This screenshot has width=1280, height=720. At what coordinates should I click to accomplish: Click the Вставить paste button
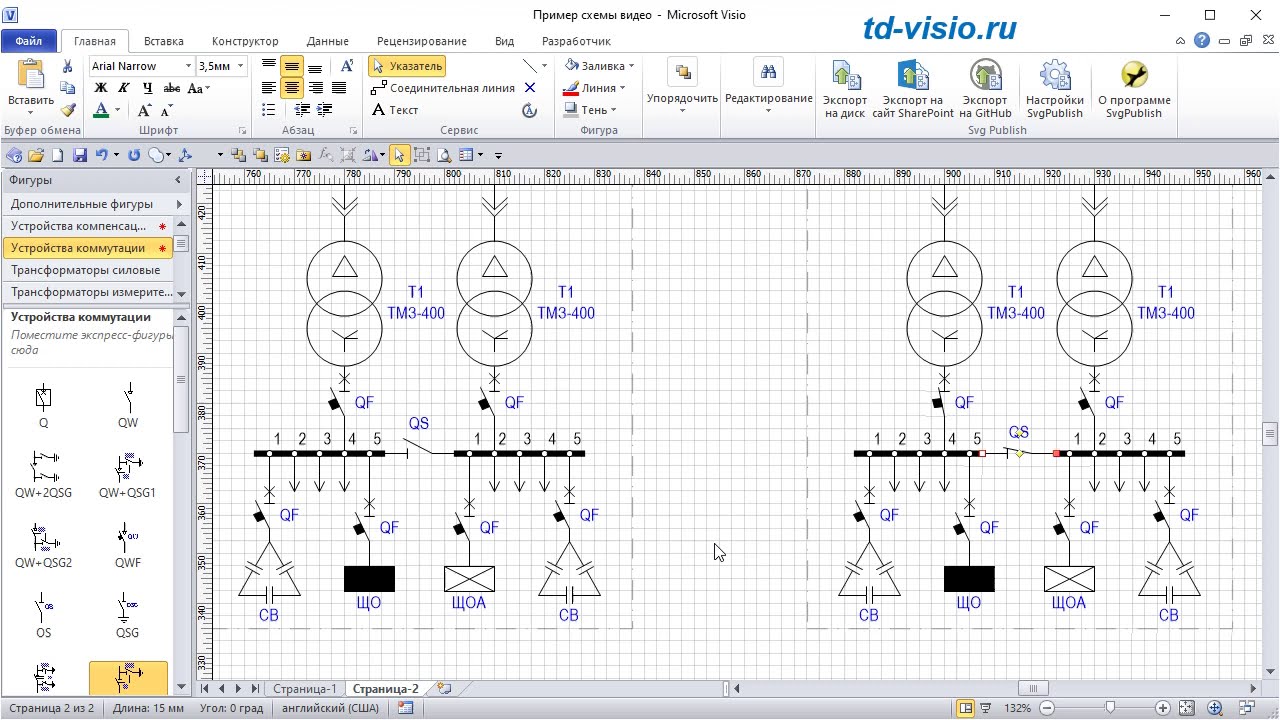[31, 84]
